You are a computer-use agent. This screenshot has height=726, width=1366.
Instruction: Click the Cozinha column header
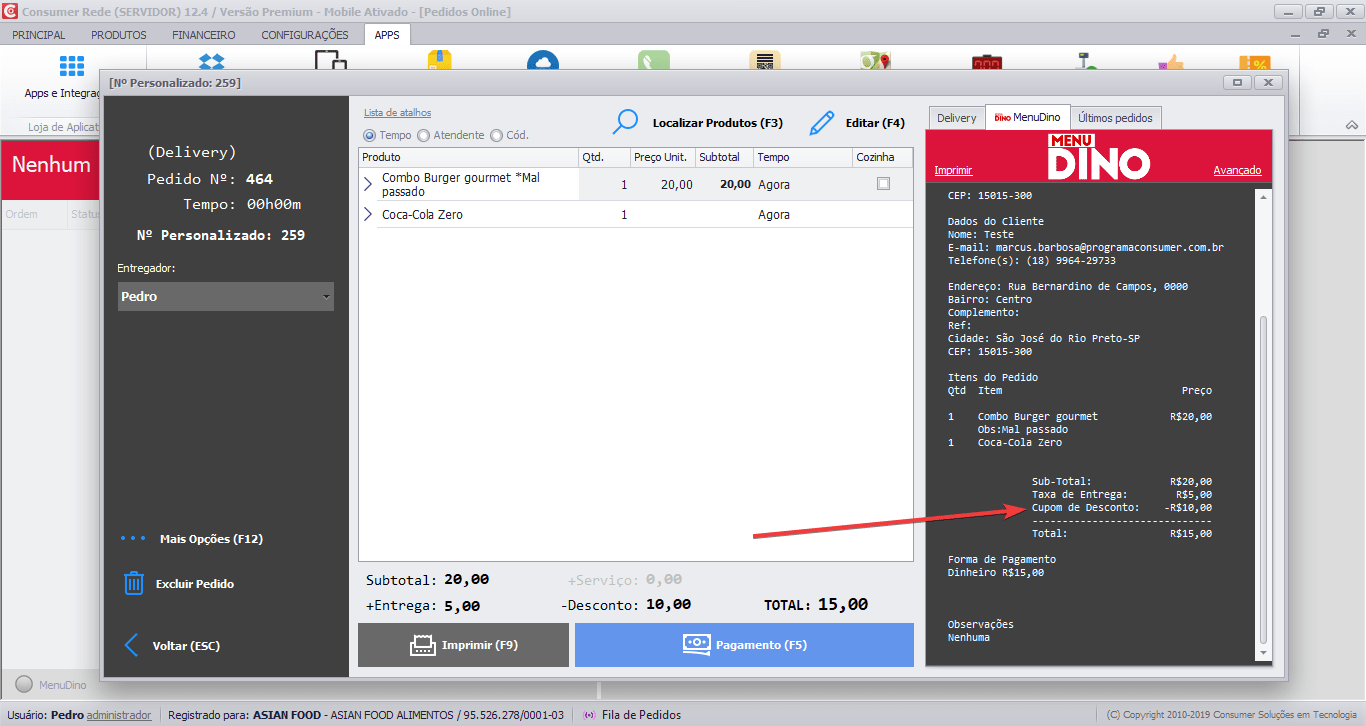883,158
